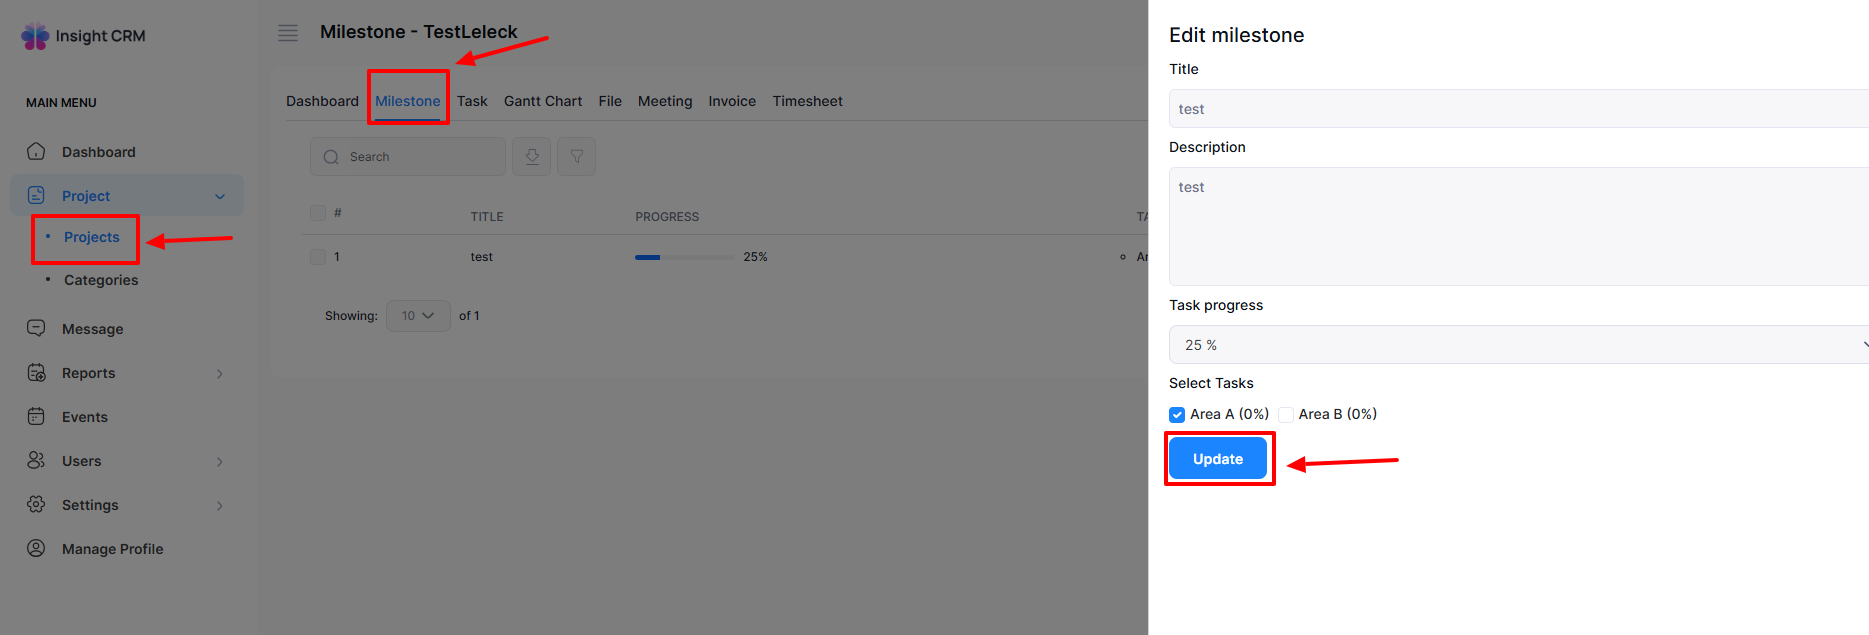Click the Manage Profile user icon
This screenshot has height=635, width=1869.
[36, 549]
